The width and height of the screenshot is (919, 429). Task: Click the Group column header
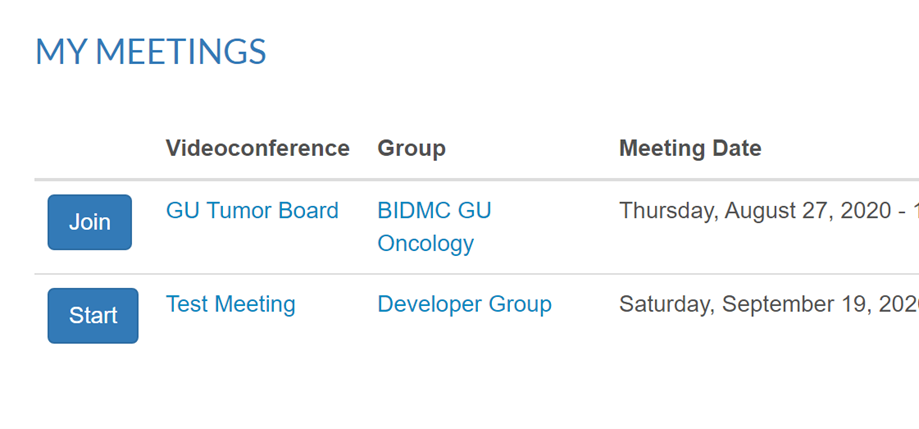pyautogui.click(x=411, y=149)
